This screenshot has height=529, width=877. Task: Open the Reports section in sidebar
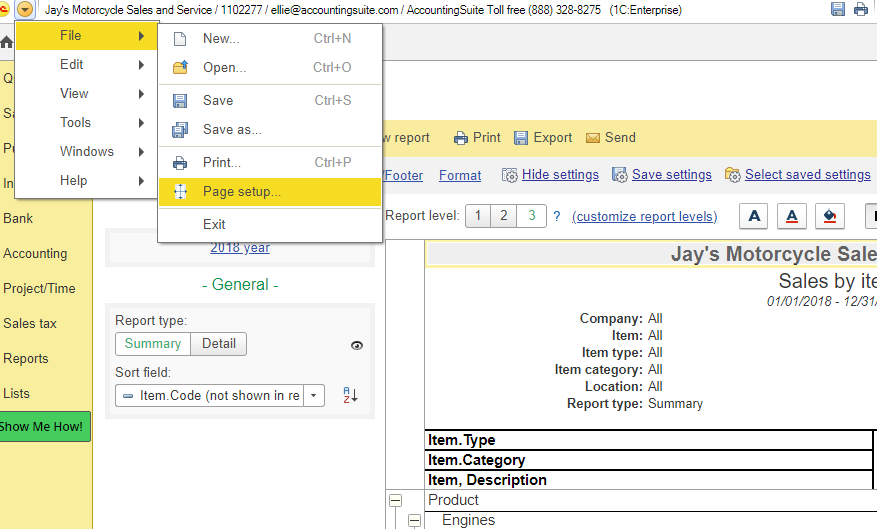(26, 359)
